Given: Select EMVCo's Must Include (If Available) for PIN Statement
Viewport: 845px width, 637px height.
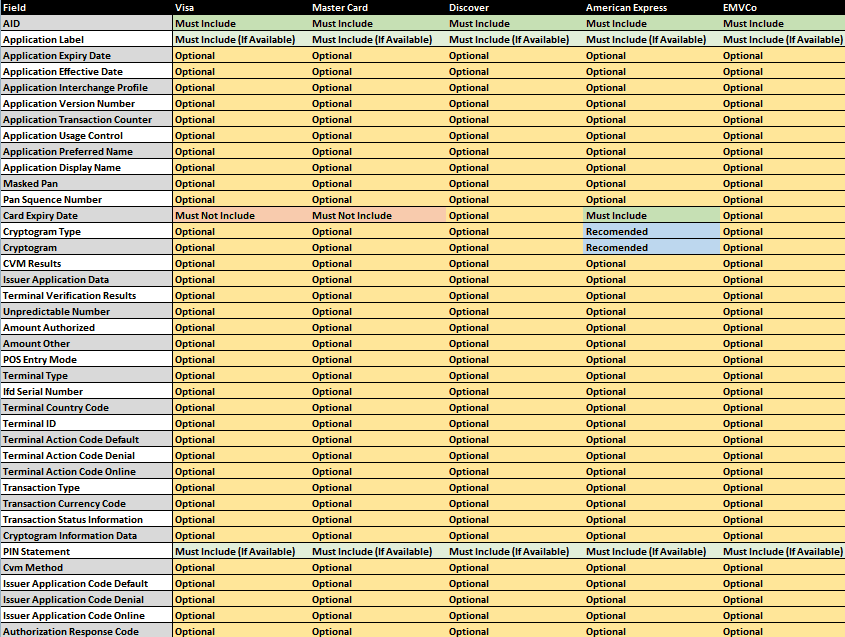Looking at the screenshot, I should click(x=783, y=551).
